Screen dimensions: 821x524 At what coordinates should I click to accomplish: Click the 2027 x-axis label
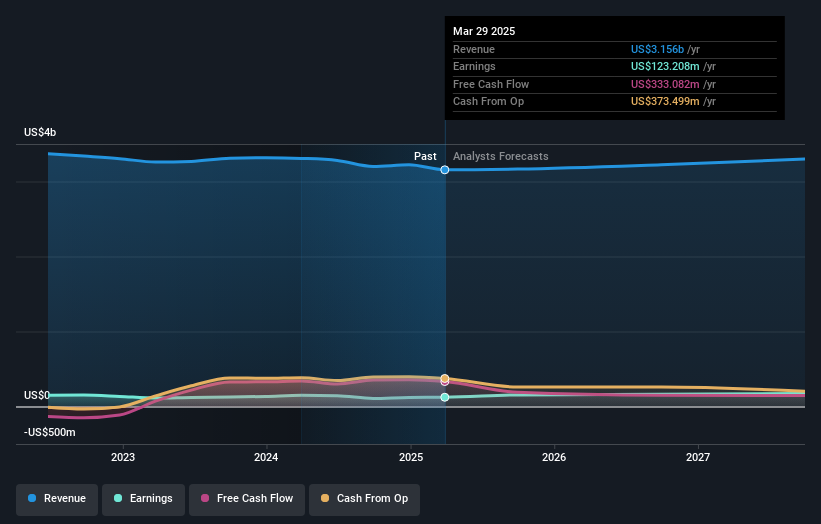click(x=698, y=457)
